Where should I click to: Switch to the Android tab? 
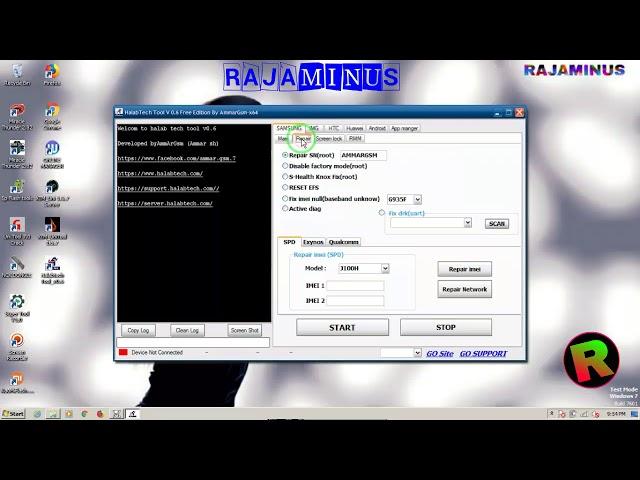click(377, 128)
